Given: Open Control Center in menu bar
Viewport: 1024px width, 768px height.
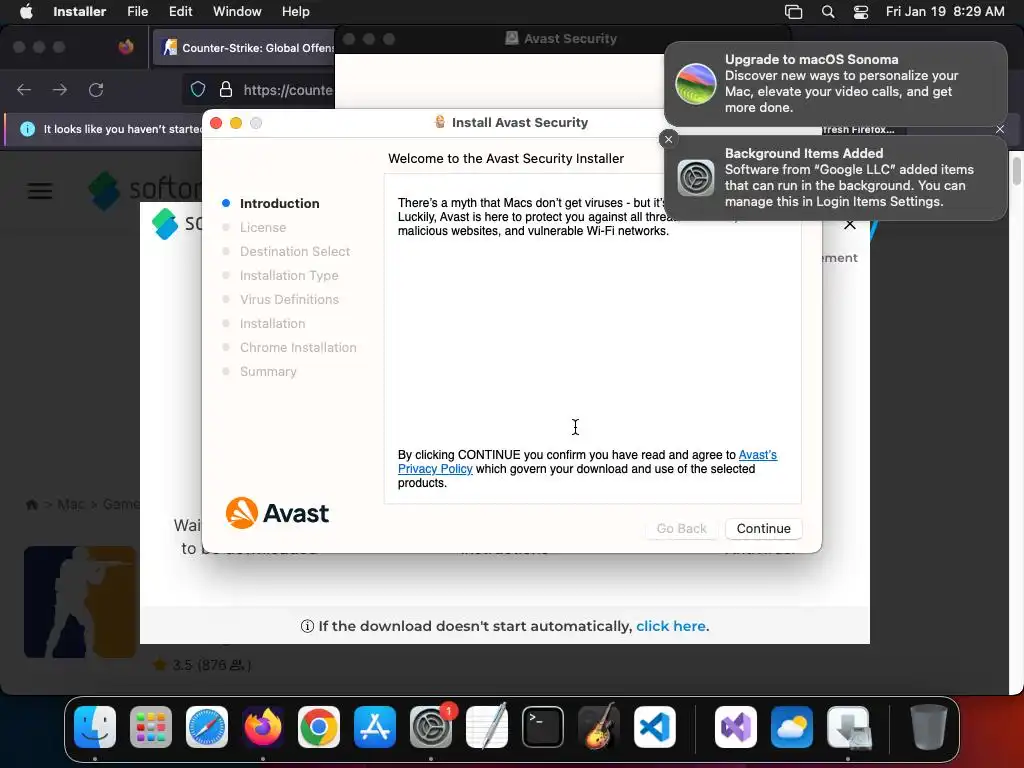Looking at the screenshot, I should click(861, 12).
